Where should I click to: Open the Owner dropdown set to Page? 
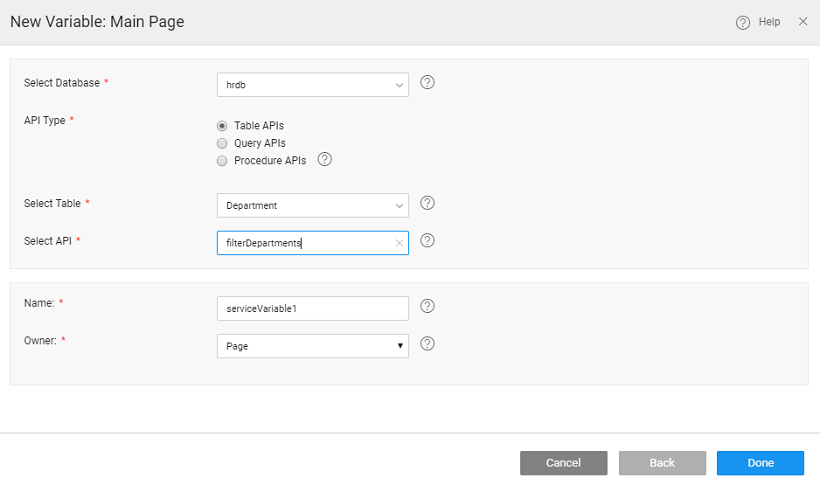point(312,346)
